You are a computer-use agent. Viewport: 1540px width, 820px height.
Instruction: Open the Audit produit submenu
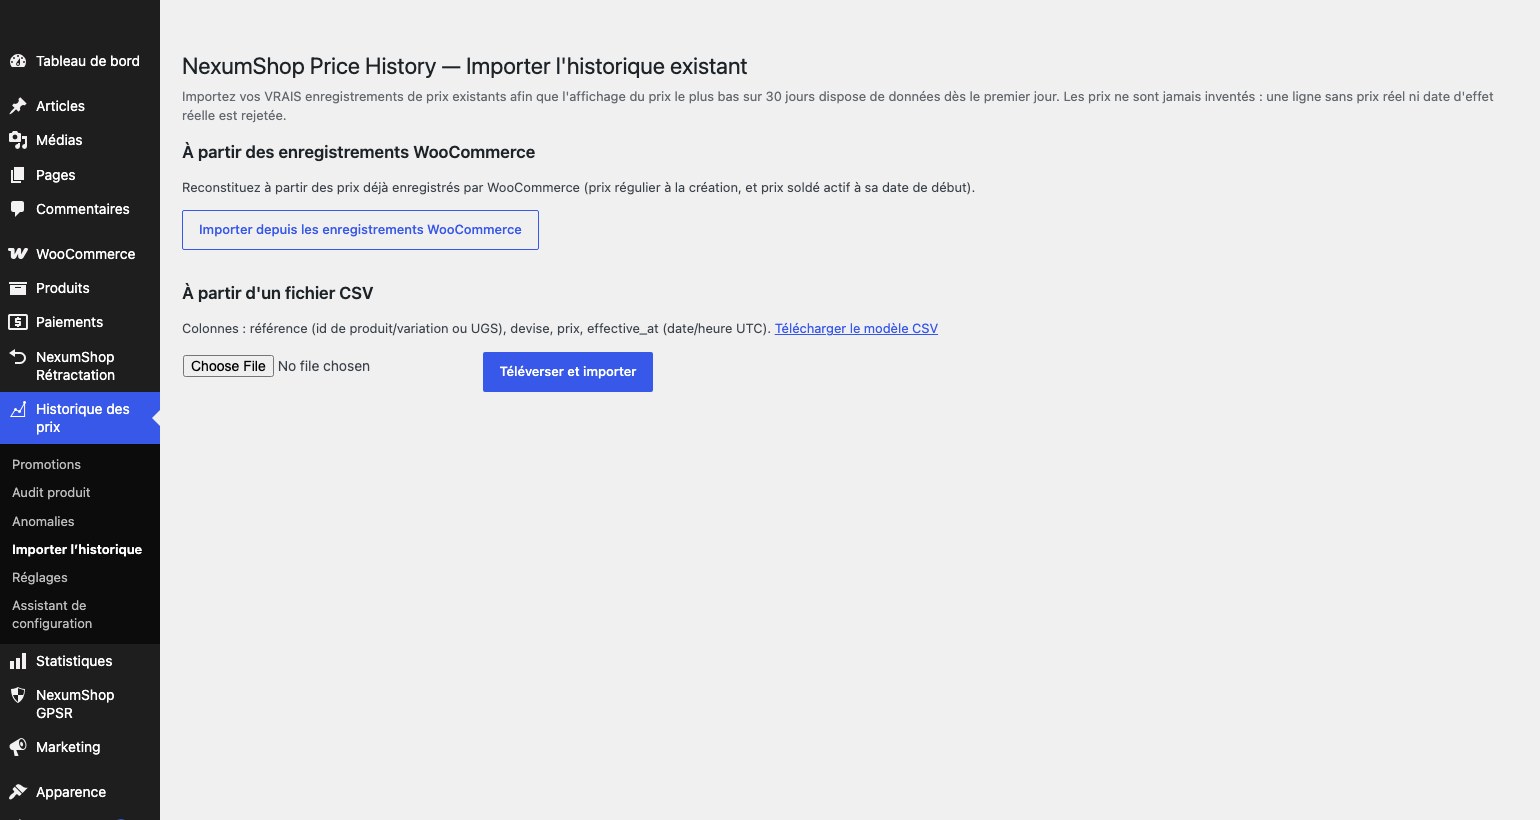[51, 492]
